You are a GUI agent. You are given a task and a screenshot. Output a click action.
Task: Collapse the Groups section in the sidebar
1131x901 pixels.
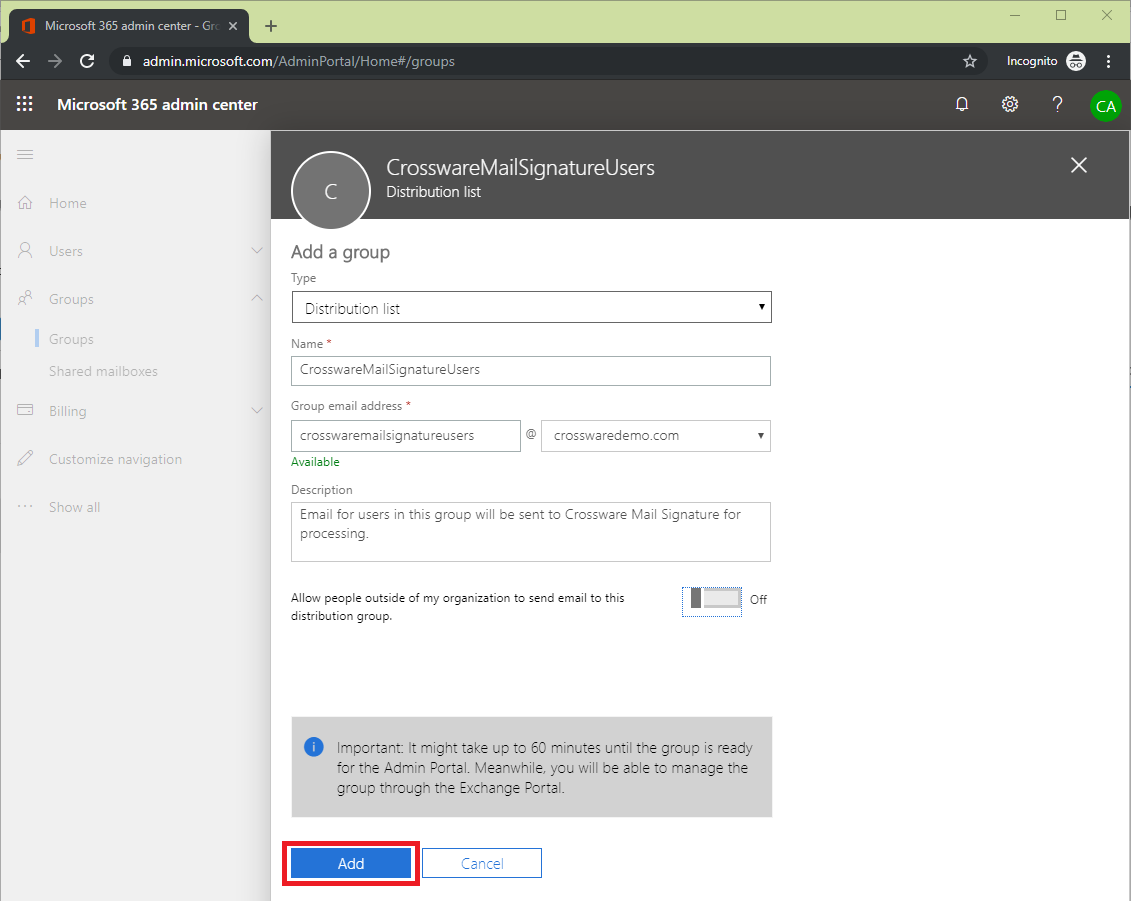click(x=257, y=298)
